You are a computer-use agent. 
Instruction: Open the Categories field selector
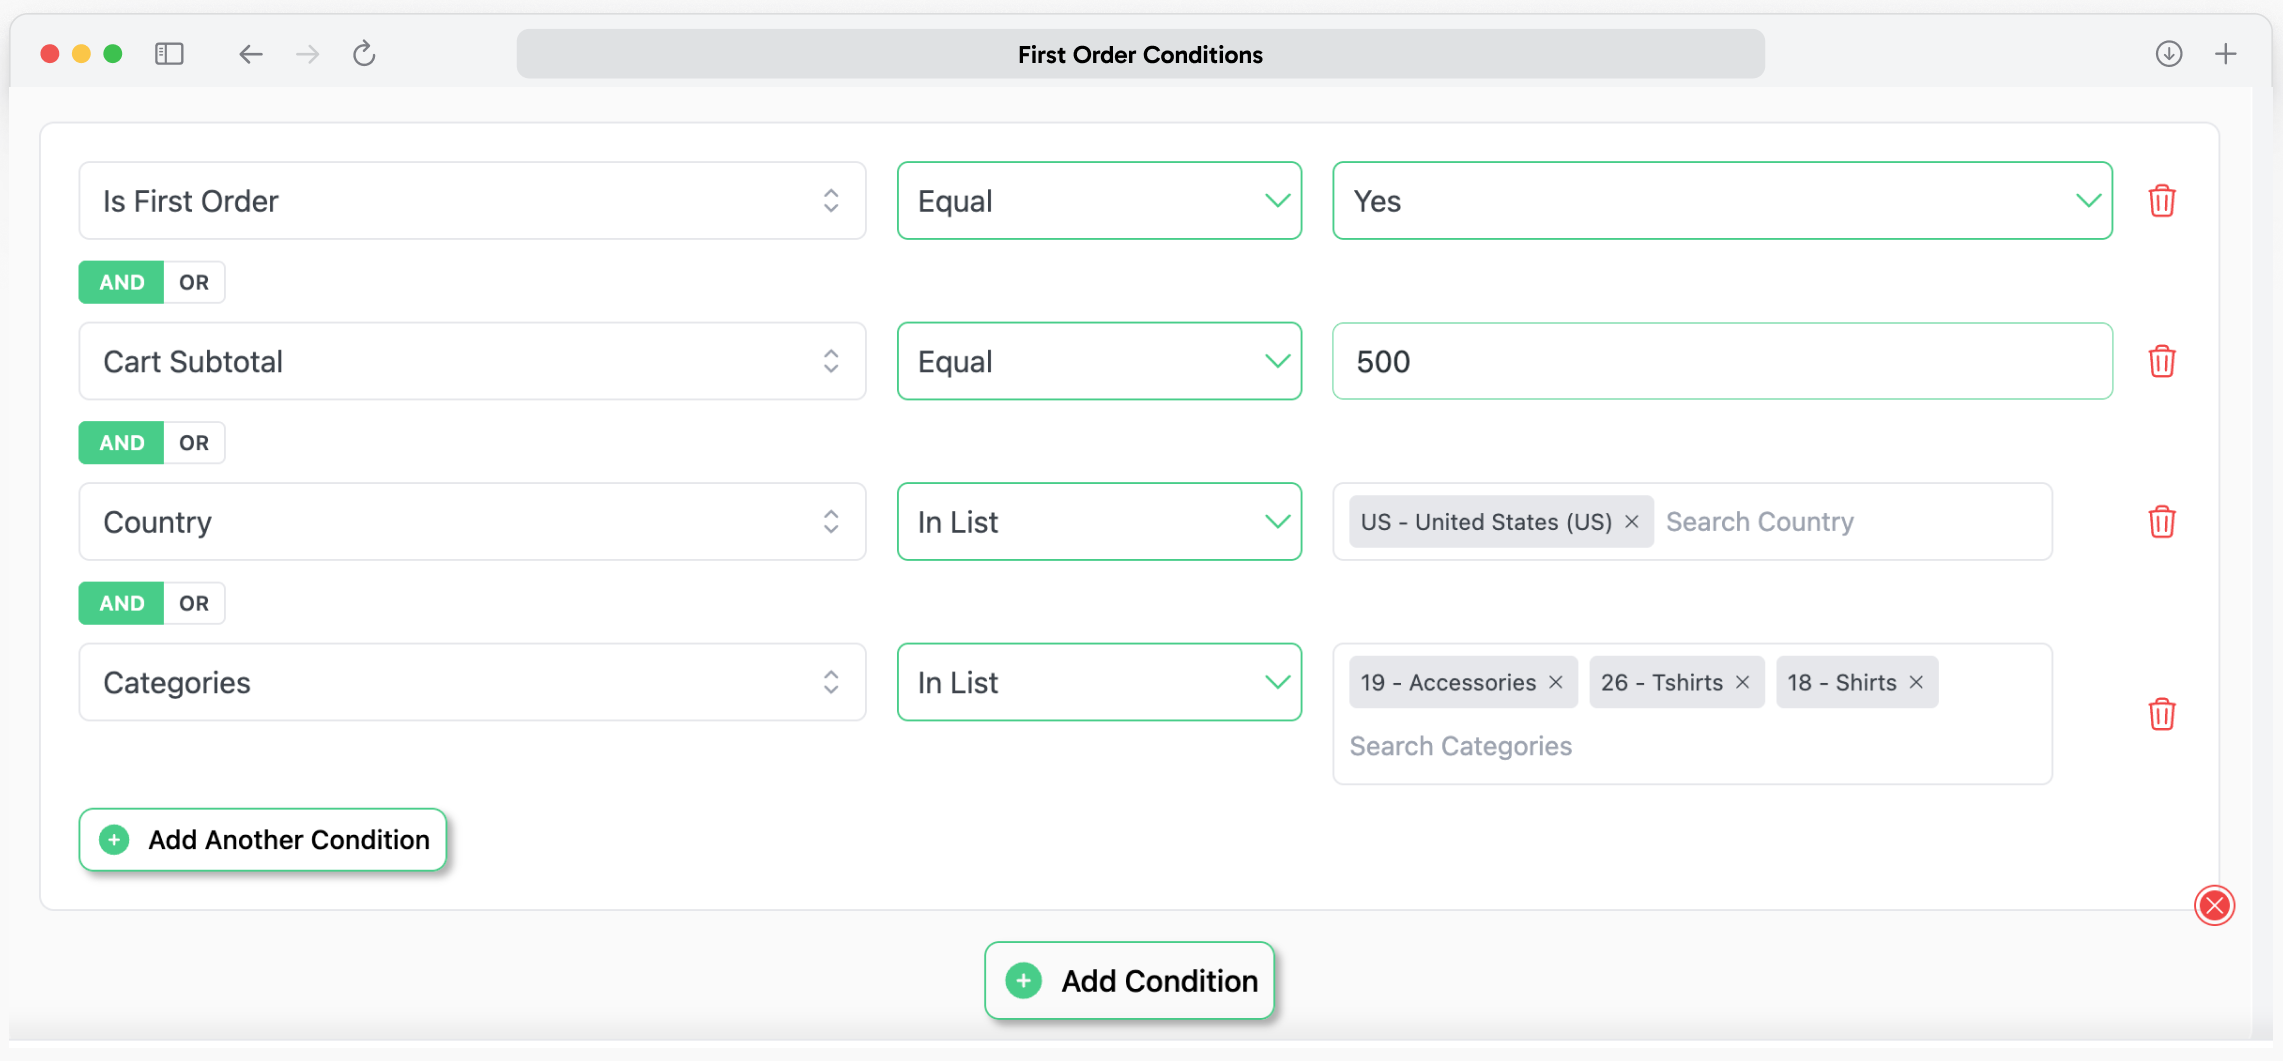(472, 682)
